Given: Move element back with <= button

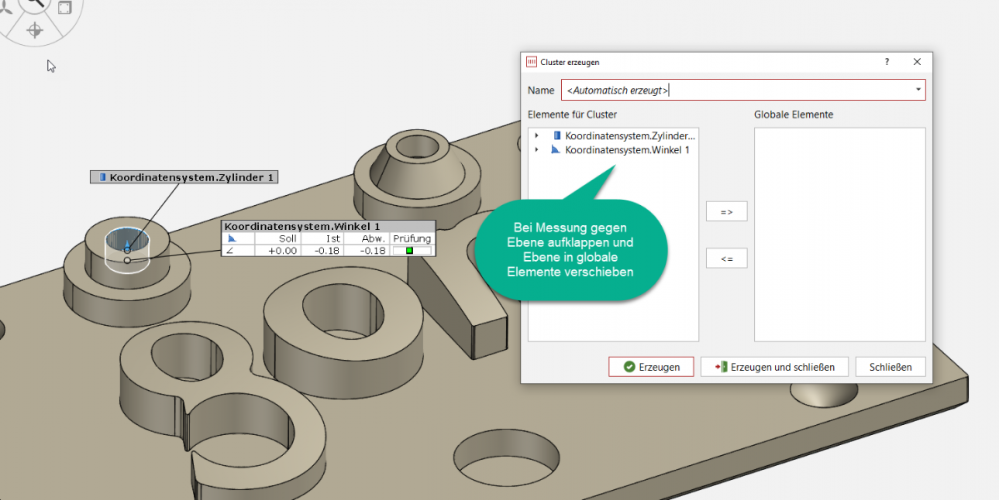Looking at the screenshot, I should click(x=726, y=259).
